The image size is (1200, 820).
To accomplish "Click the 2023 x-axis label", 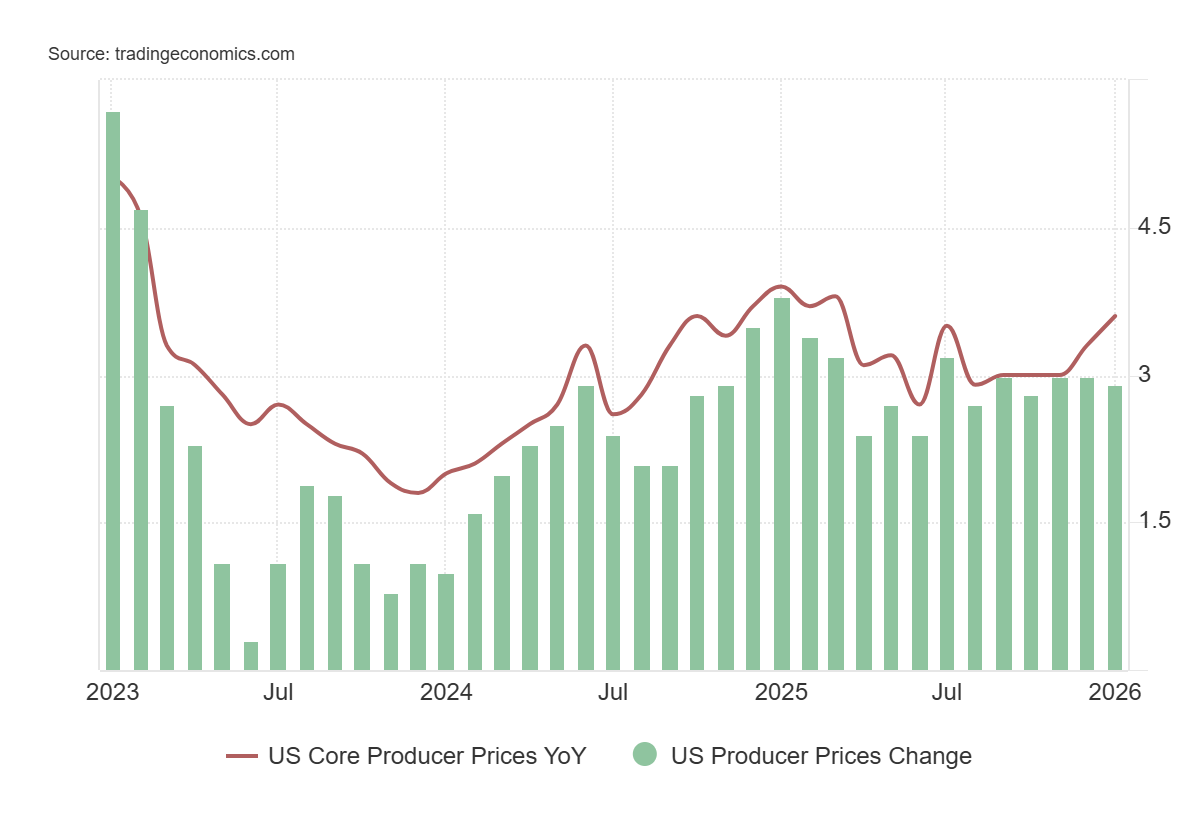I will (113, 692).
